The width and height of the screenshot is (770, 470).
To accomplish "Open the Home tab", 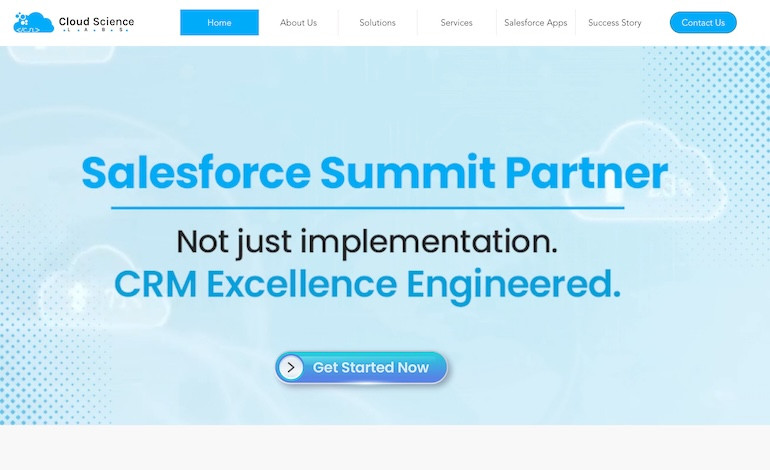I will [219, 22].
